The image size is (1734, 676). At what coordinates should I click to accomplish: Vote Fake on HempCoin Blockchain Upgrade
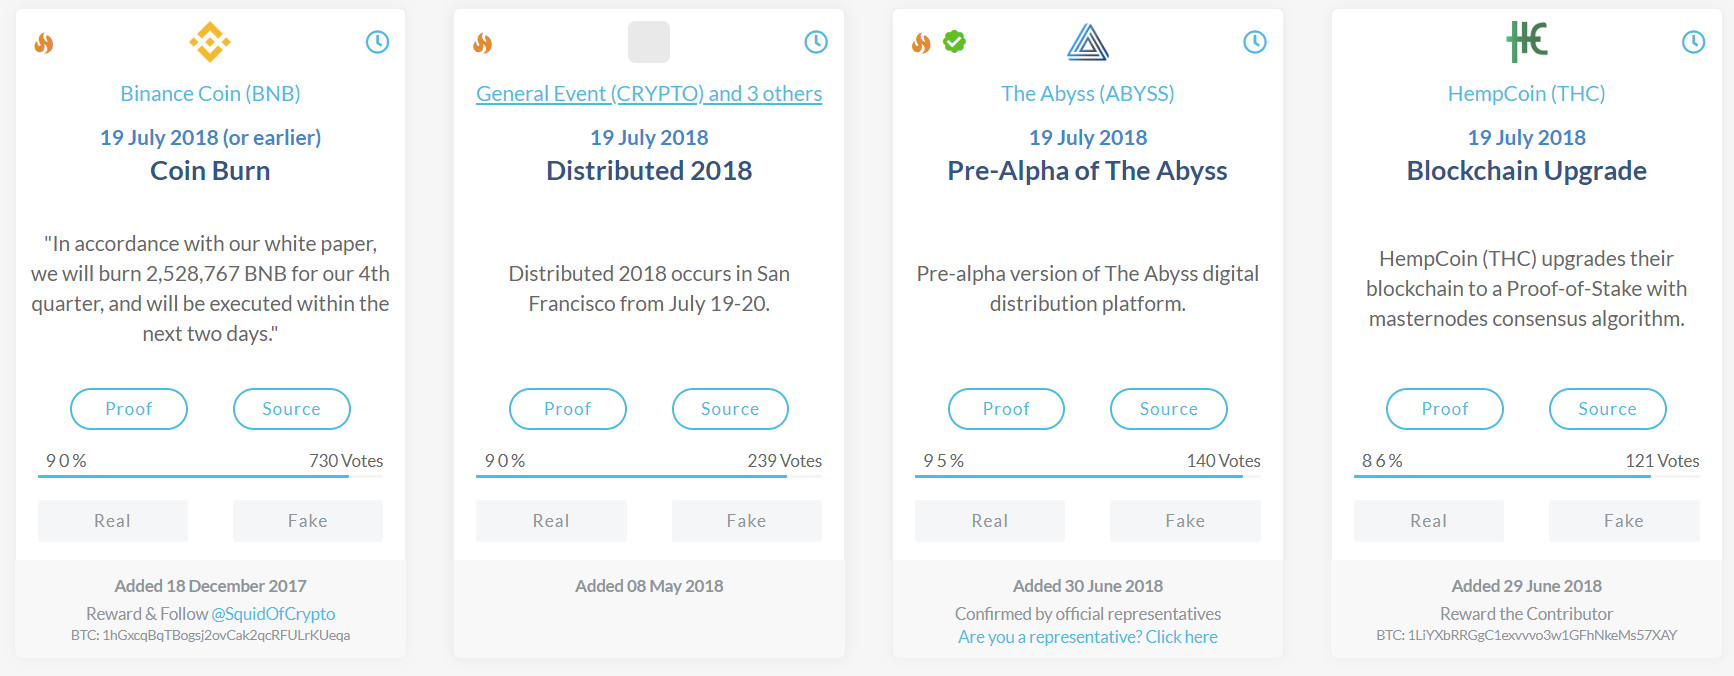1624,521
